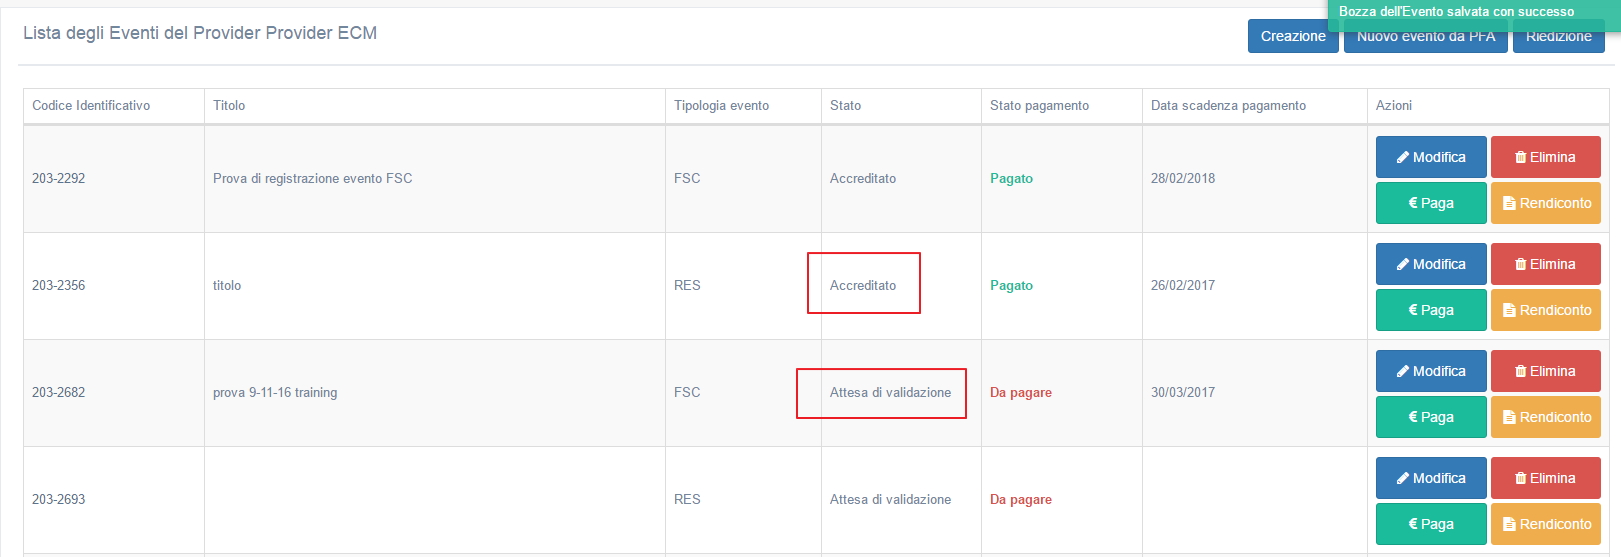
Task: Click the pencil icon for event 203-2682
Action: coord(1403,371)
